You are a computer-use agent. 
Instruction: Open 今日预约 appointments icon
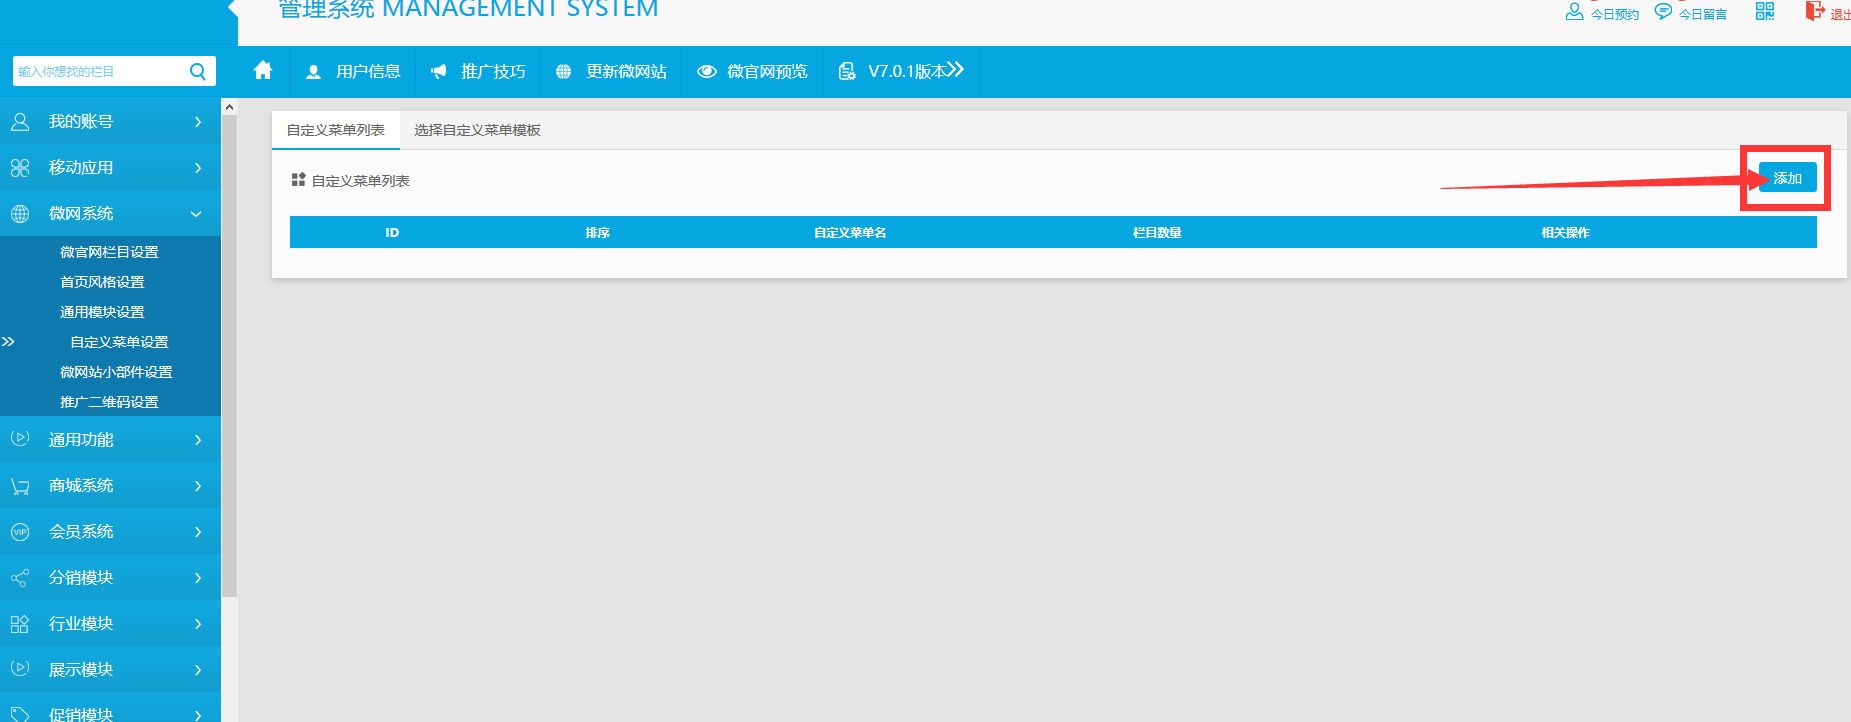point(1574,12)
